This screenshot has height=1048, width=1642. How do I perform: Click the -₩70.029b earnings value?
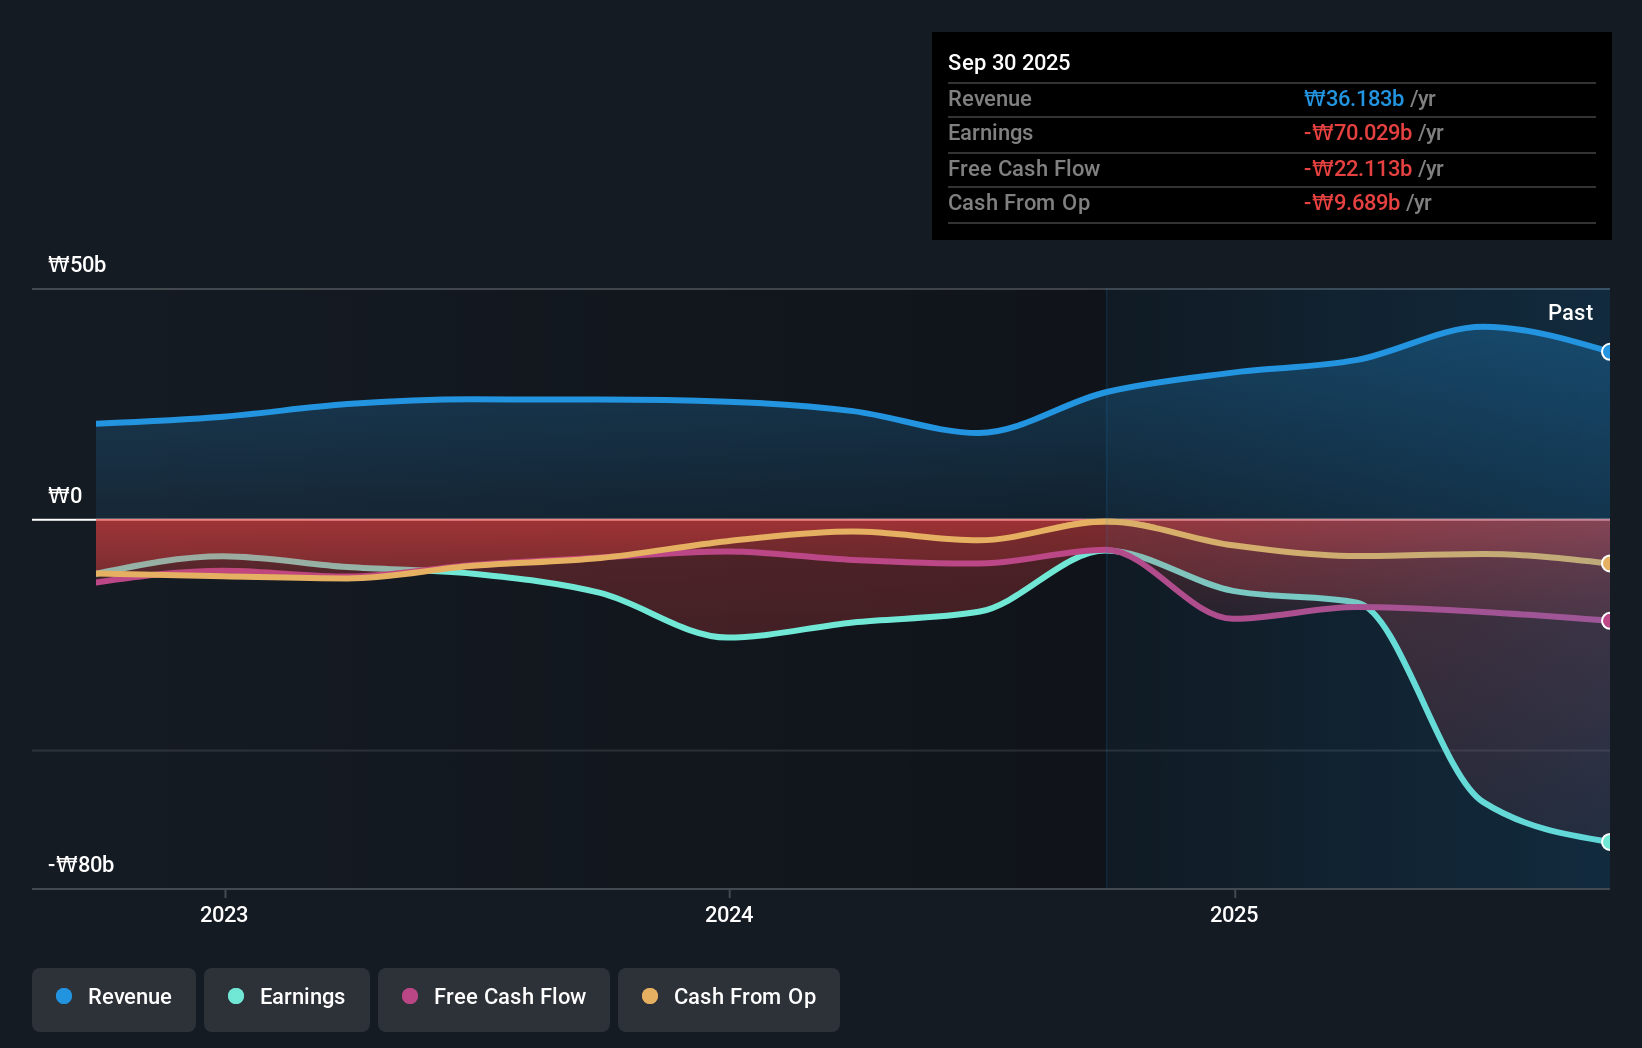[1358, 132]
